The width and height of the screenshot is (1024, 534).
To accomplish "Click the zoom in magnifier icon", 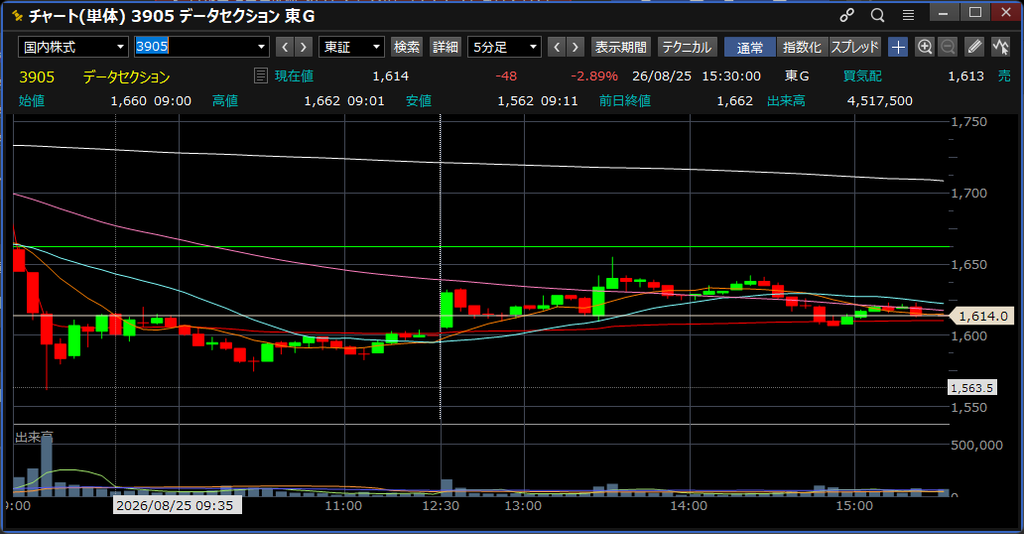I will click(x=925, y=47).
